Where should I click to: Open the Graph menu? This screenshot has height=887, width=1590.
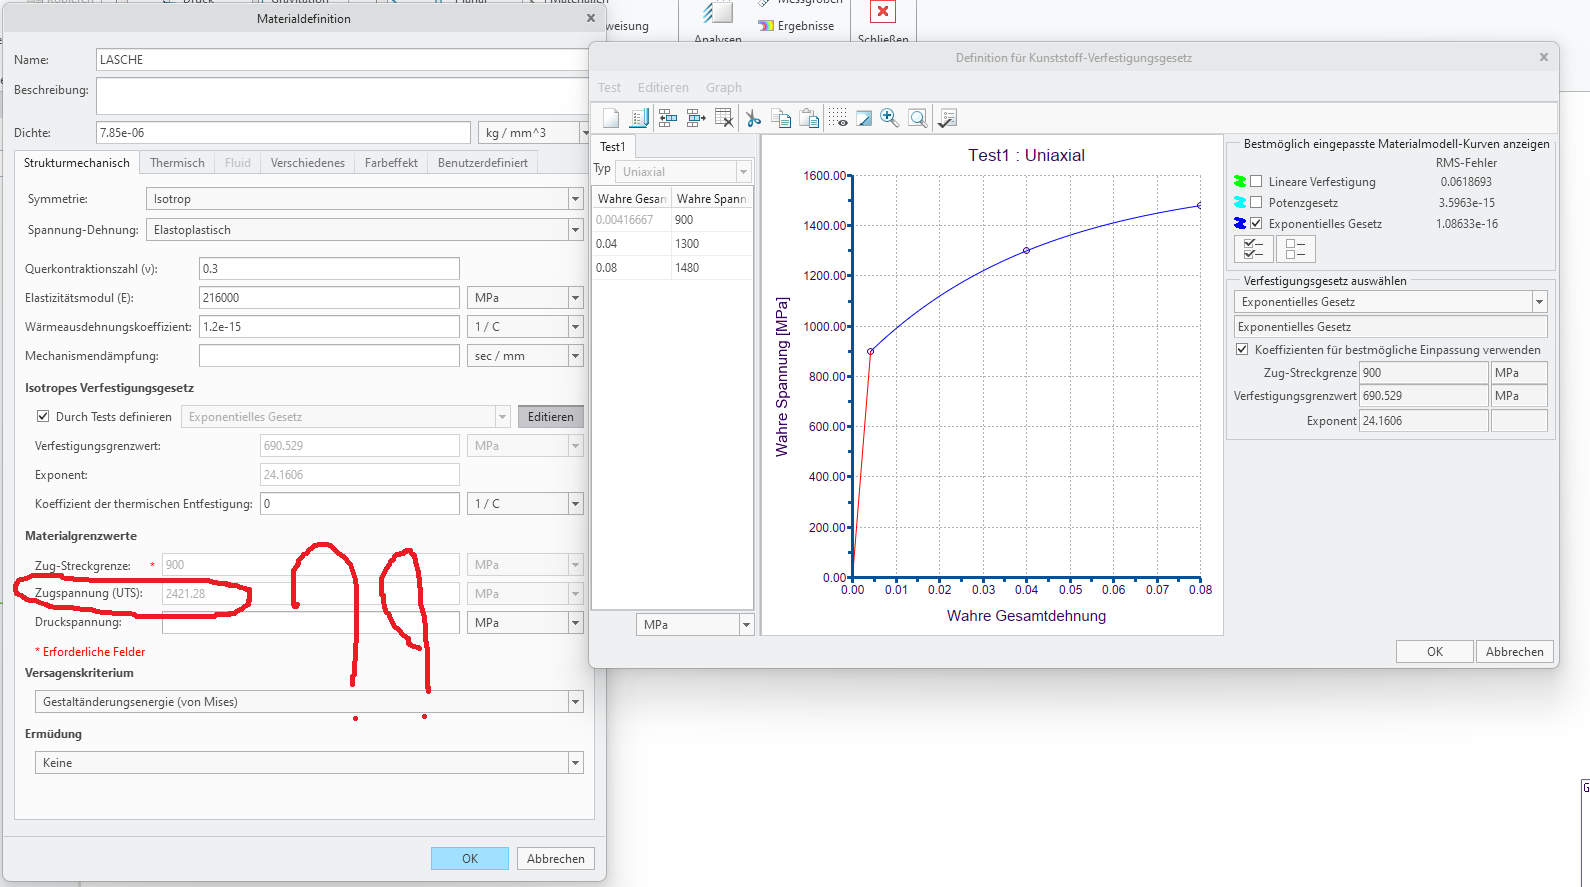[x=723, y=88]
